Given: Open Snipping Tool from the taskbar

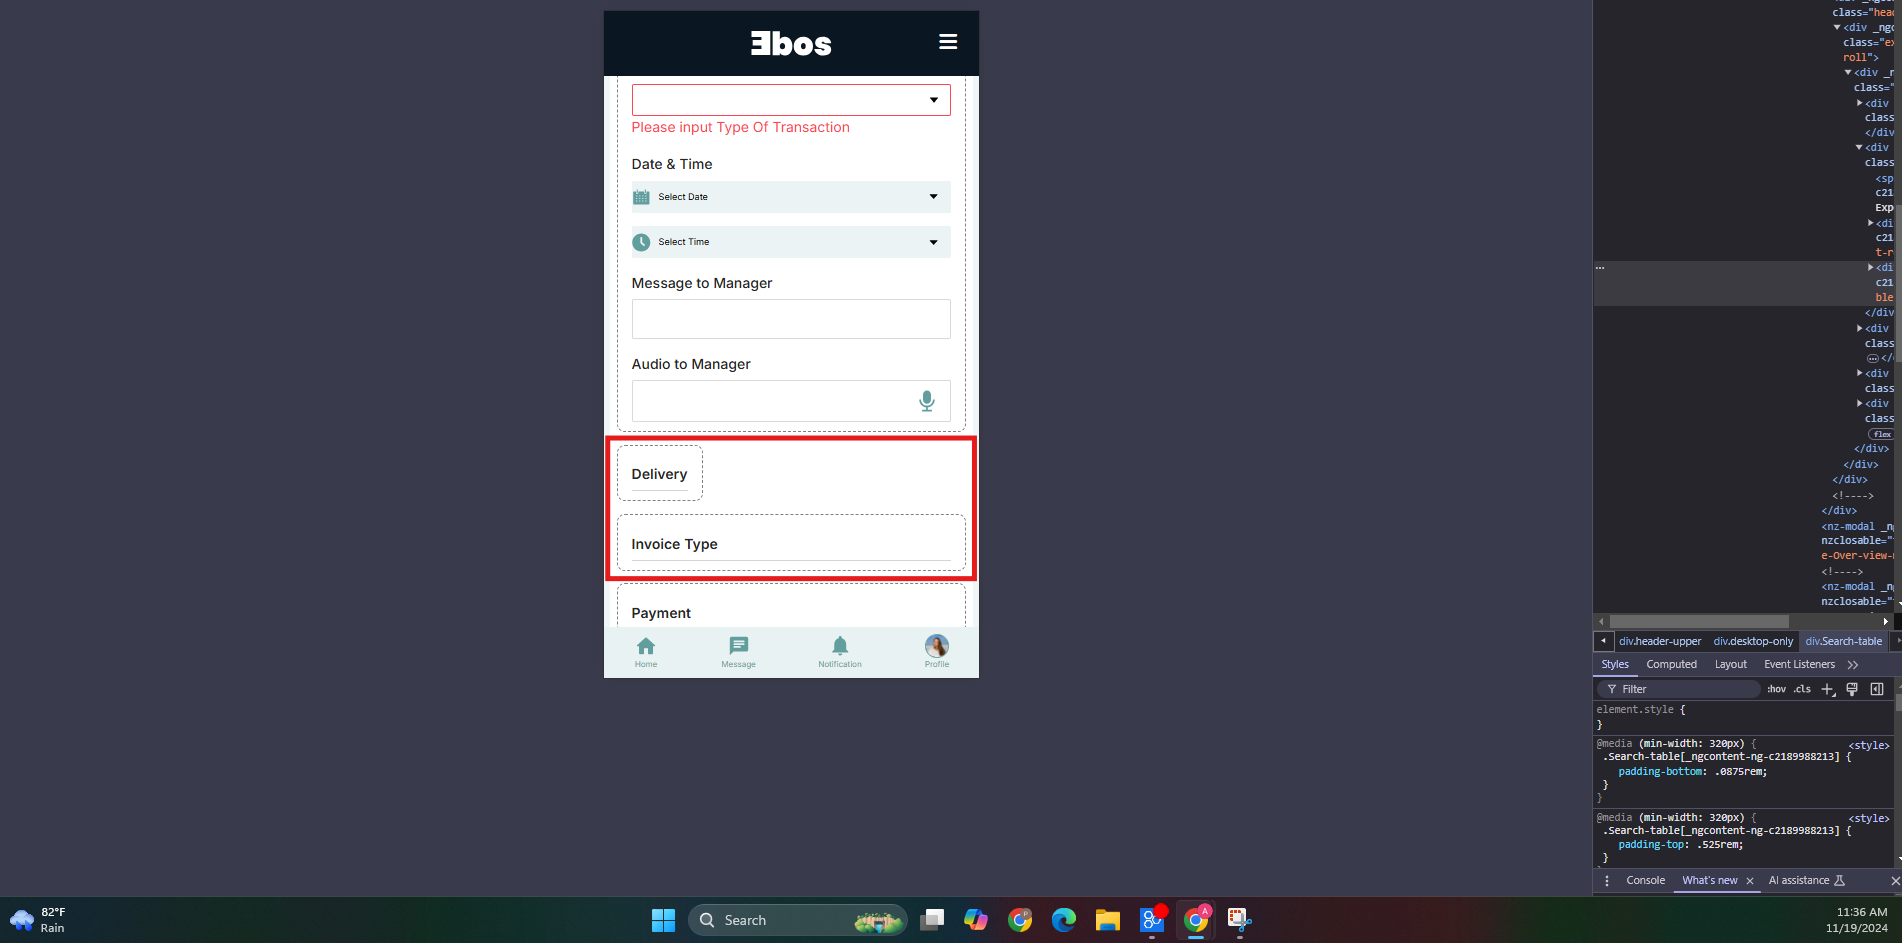Looking at the screenshot, I should [x=1240, y=920].
